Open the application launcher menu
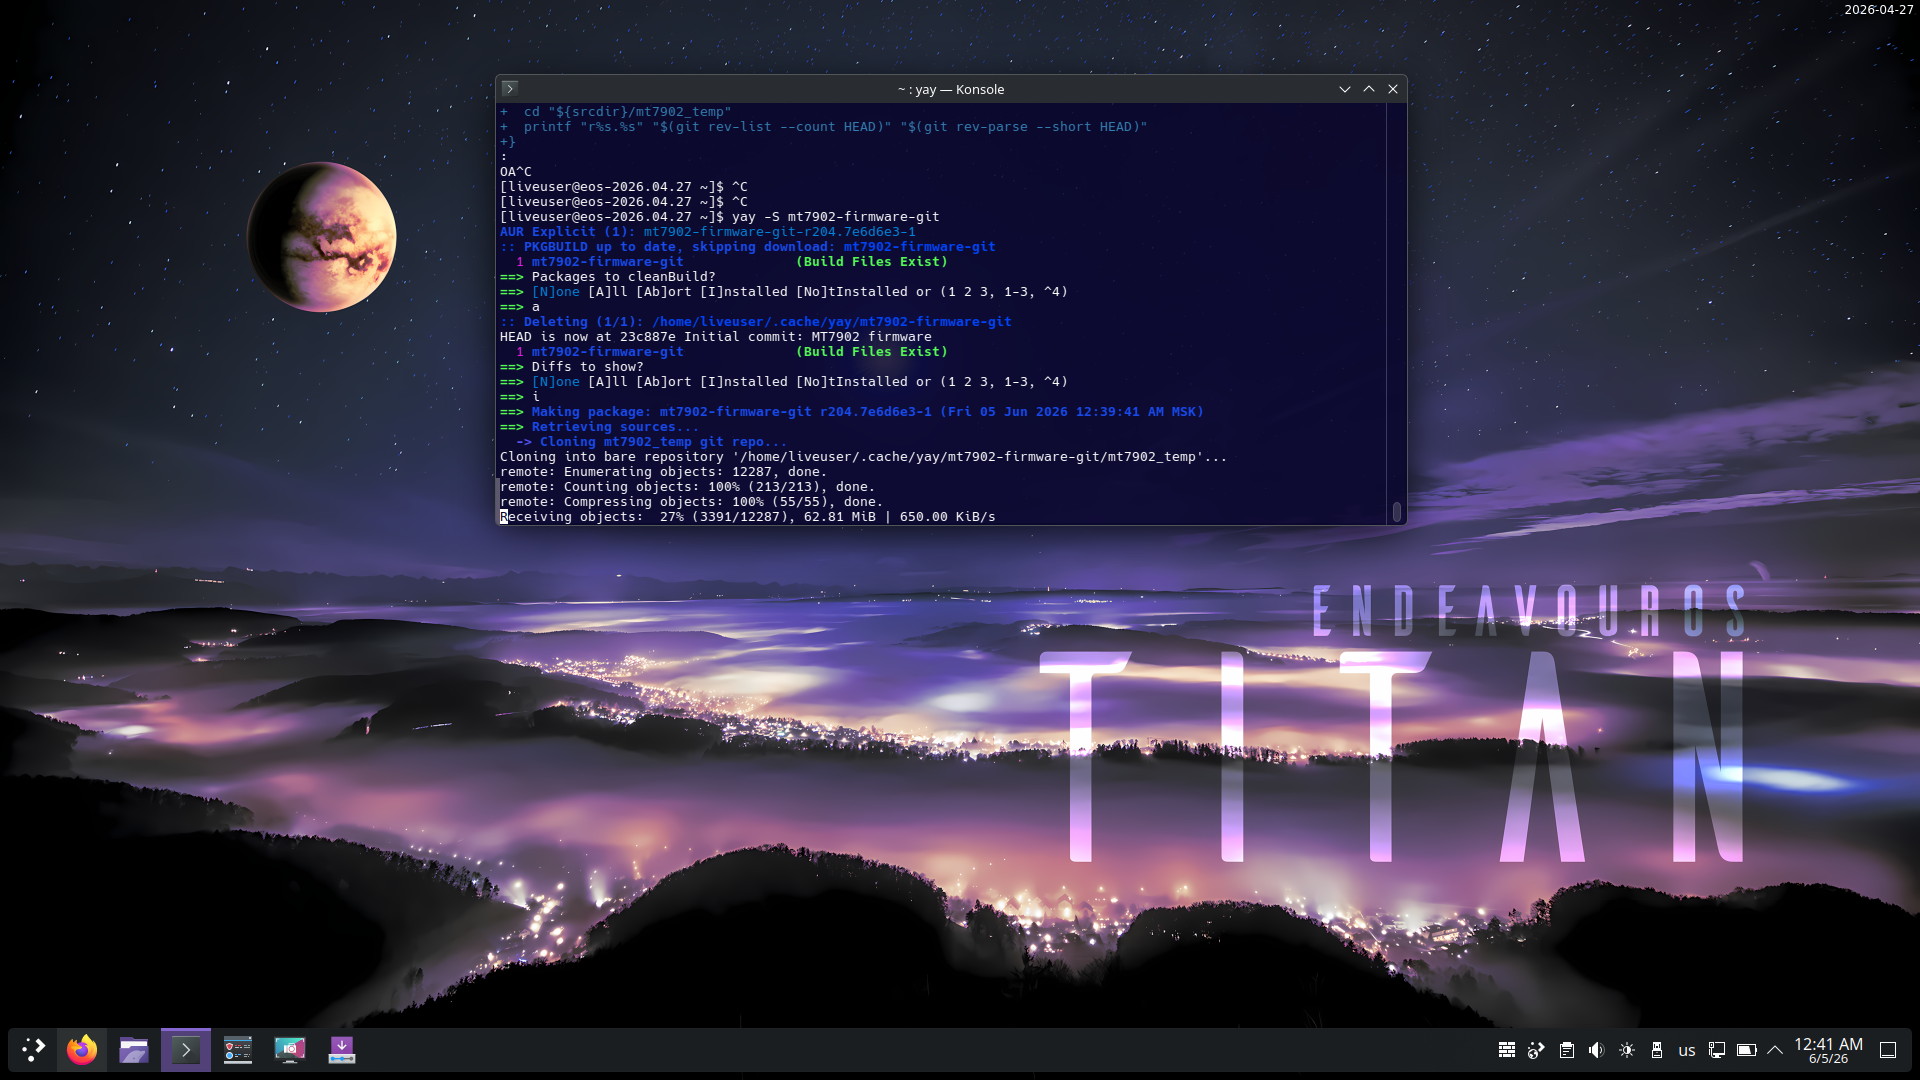The image size is (1920, 1080). pyautogui.click(x=34, y=1050)
